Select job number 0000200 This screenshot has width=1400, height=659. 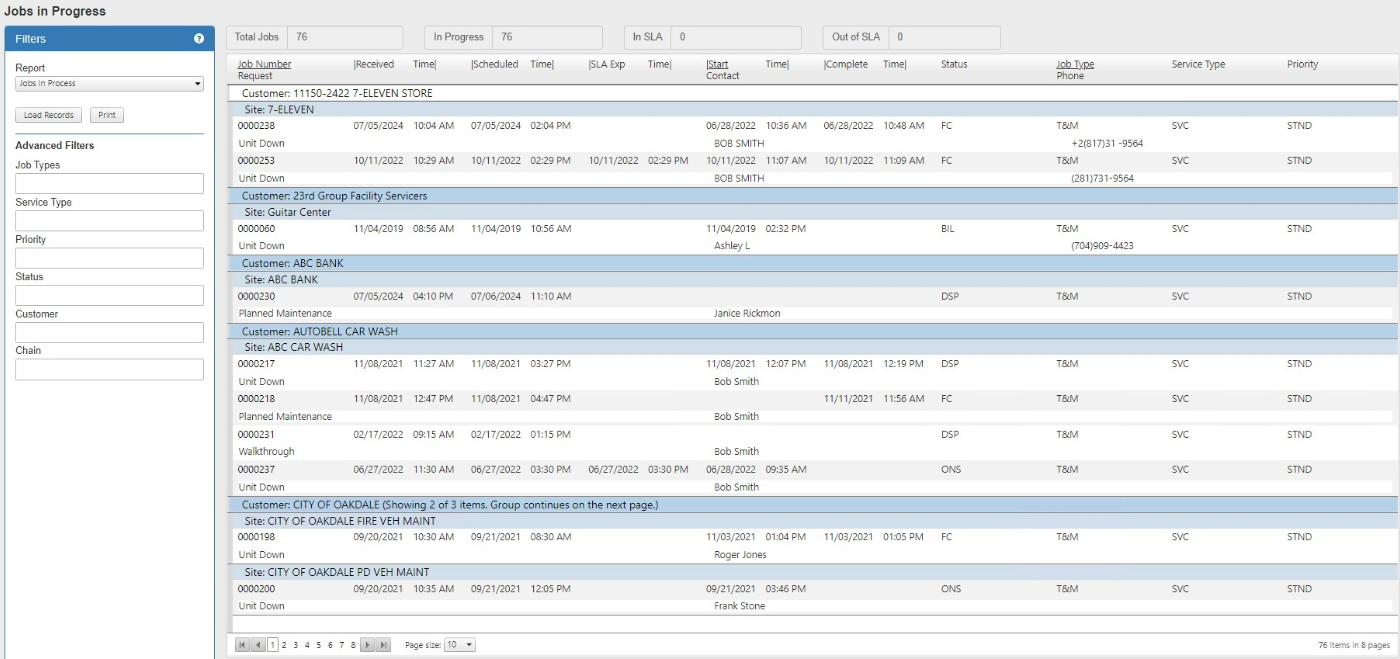(x=256, y=589)
